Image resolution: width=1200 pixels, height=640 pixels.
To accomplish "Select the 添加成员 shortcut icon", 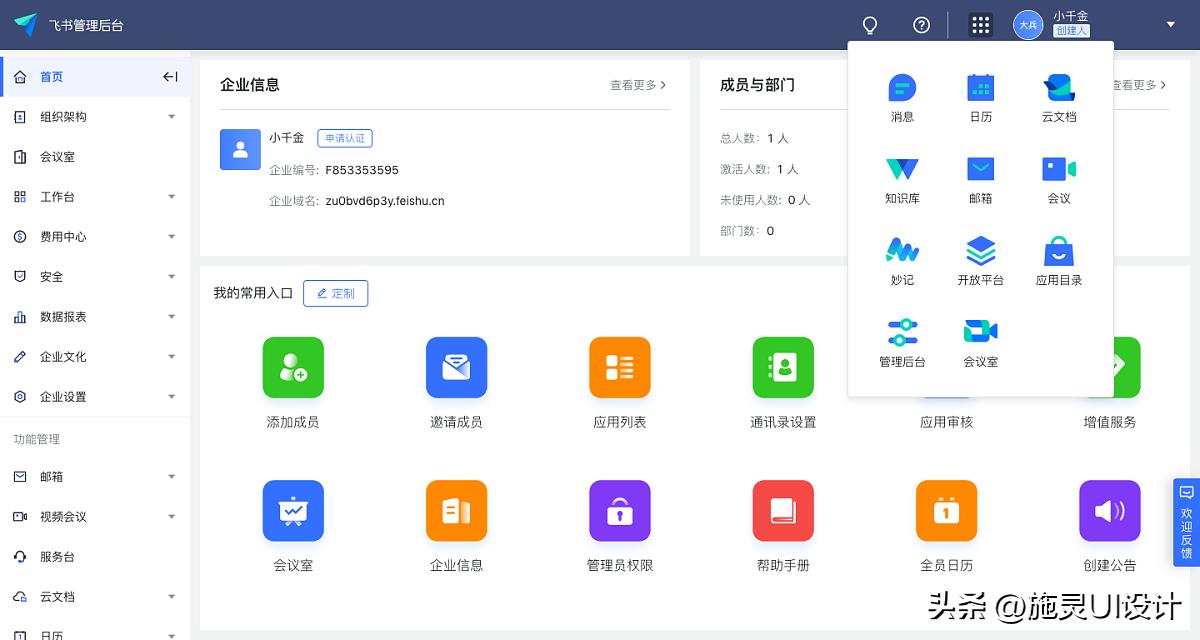I will coord(293,367).
